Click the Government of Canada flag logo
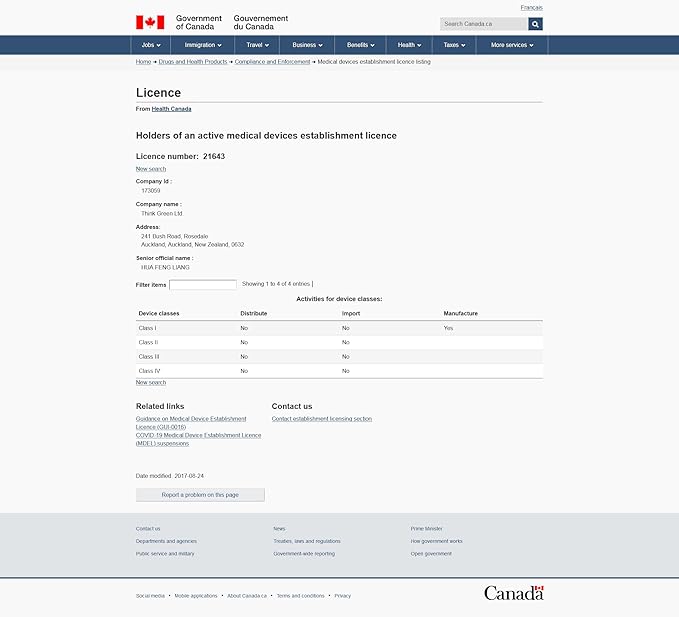 coord(150,22)
